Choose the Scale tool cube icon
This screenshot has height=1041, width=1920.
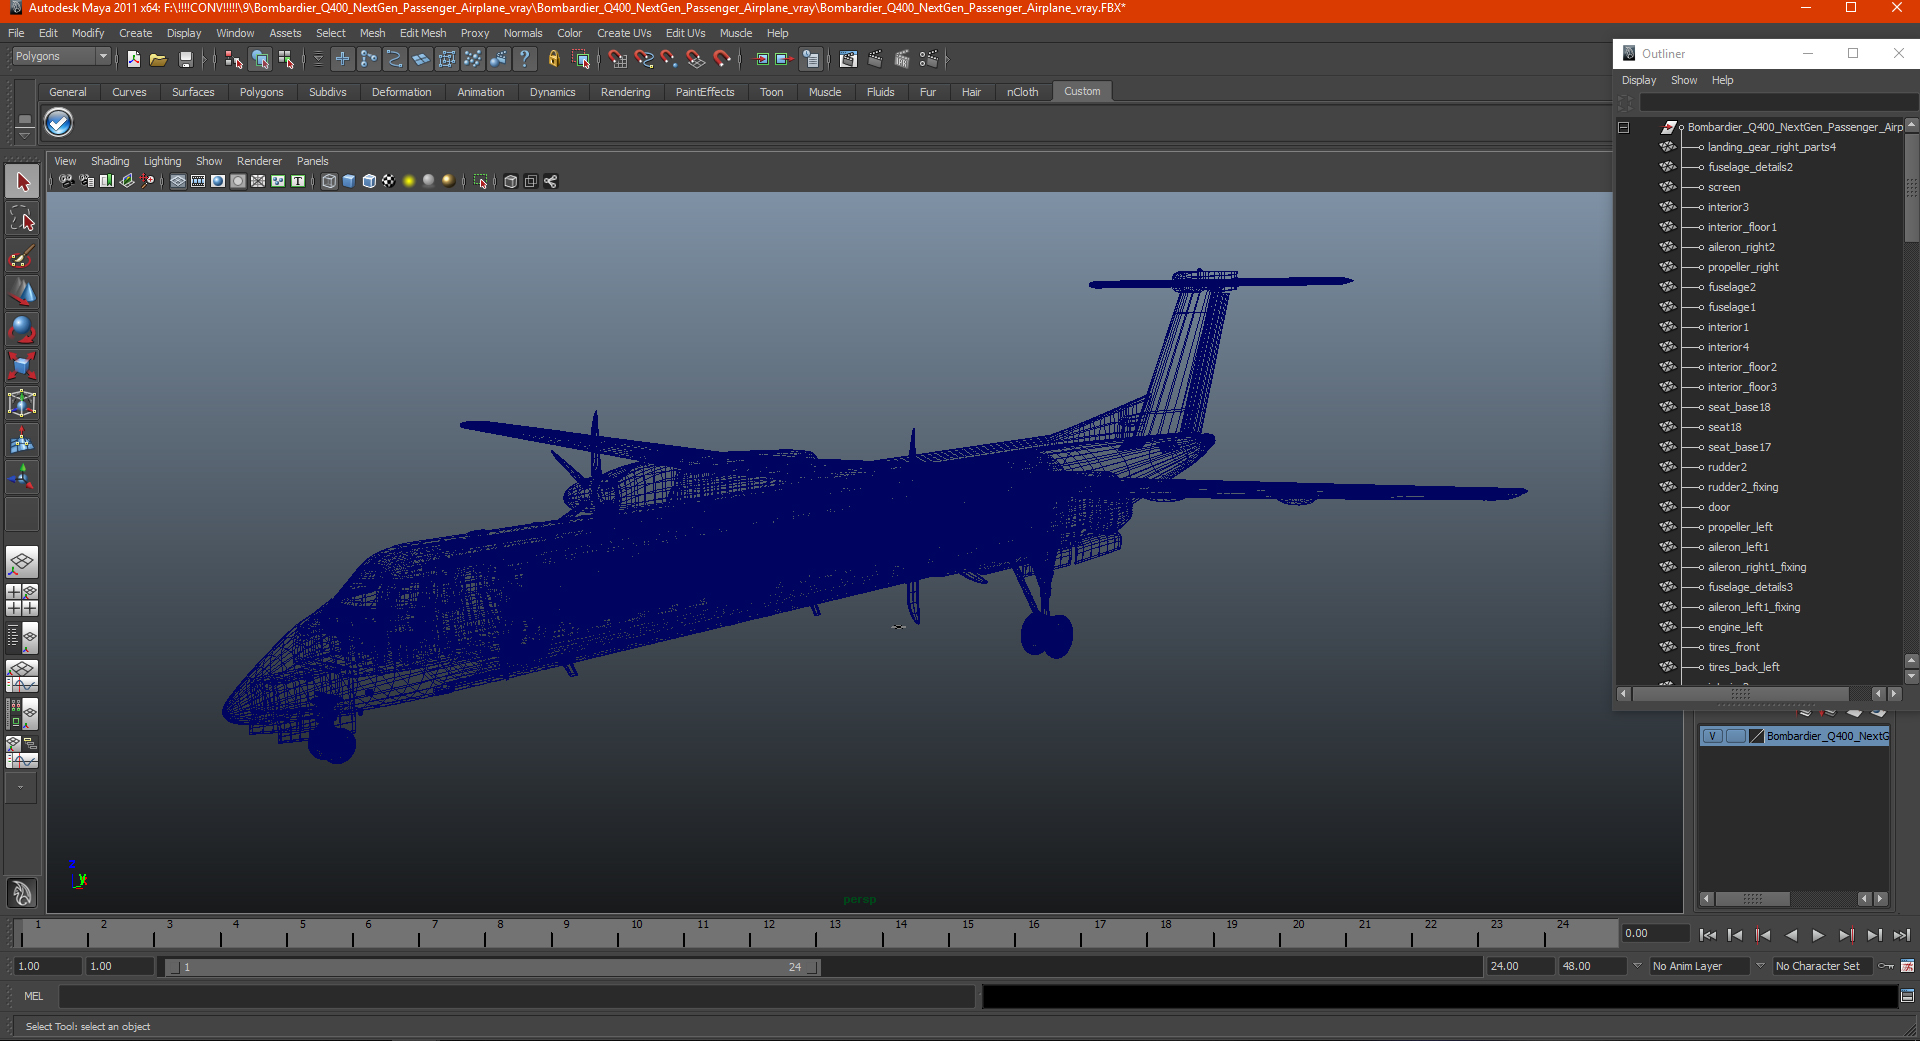pyautogui.click(x=22, y=366)
